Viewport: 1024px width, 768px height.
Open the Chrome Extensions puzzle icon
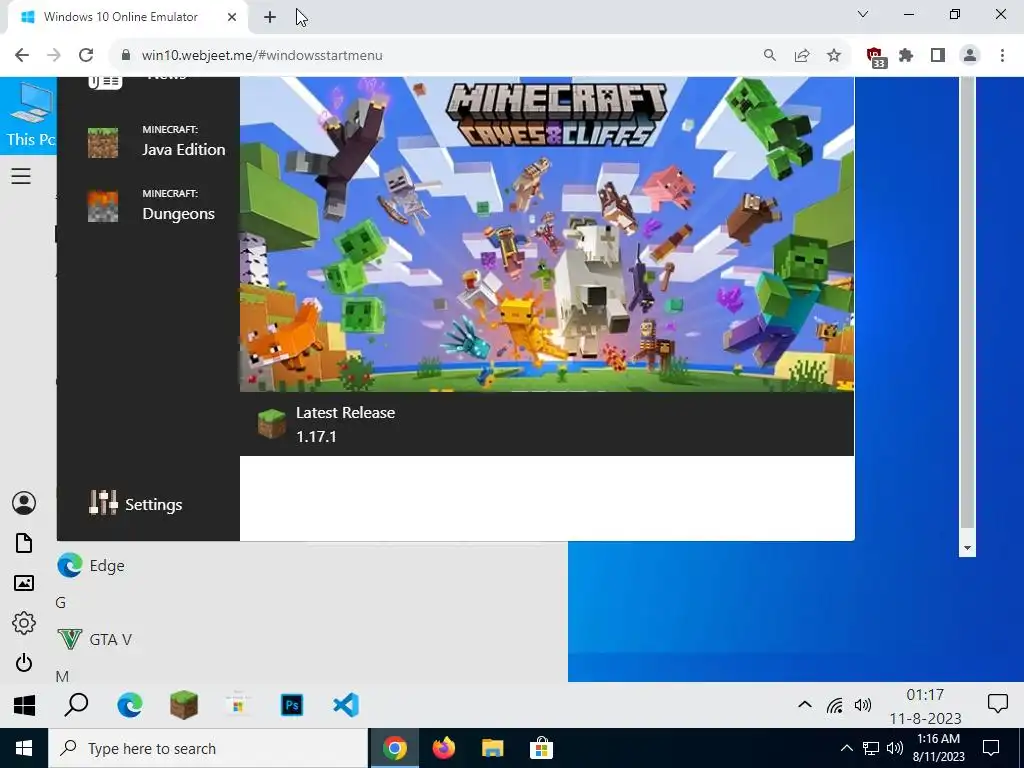(906, 56)
